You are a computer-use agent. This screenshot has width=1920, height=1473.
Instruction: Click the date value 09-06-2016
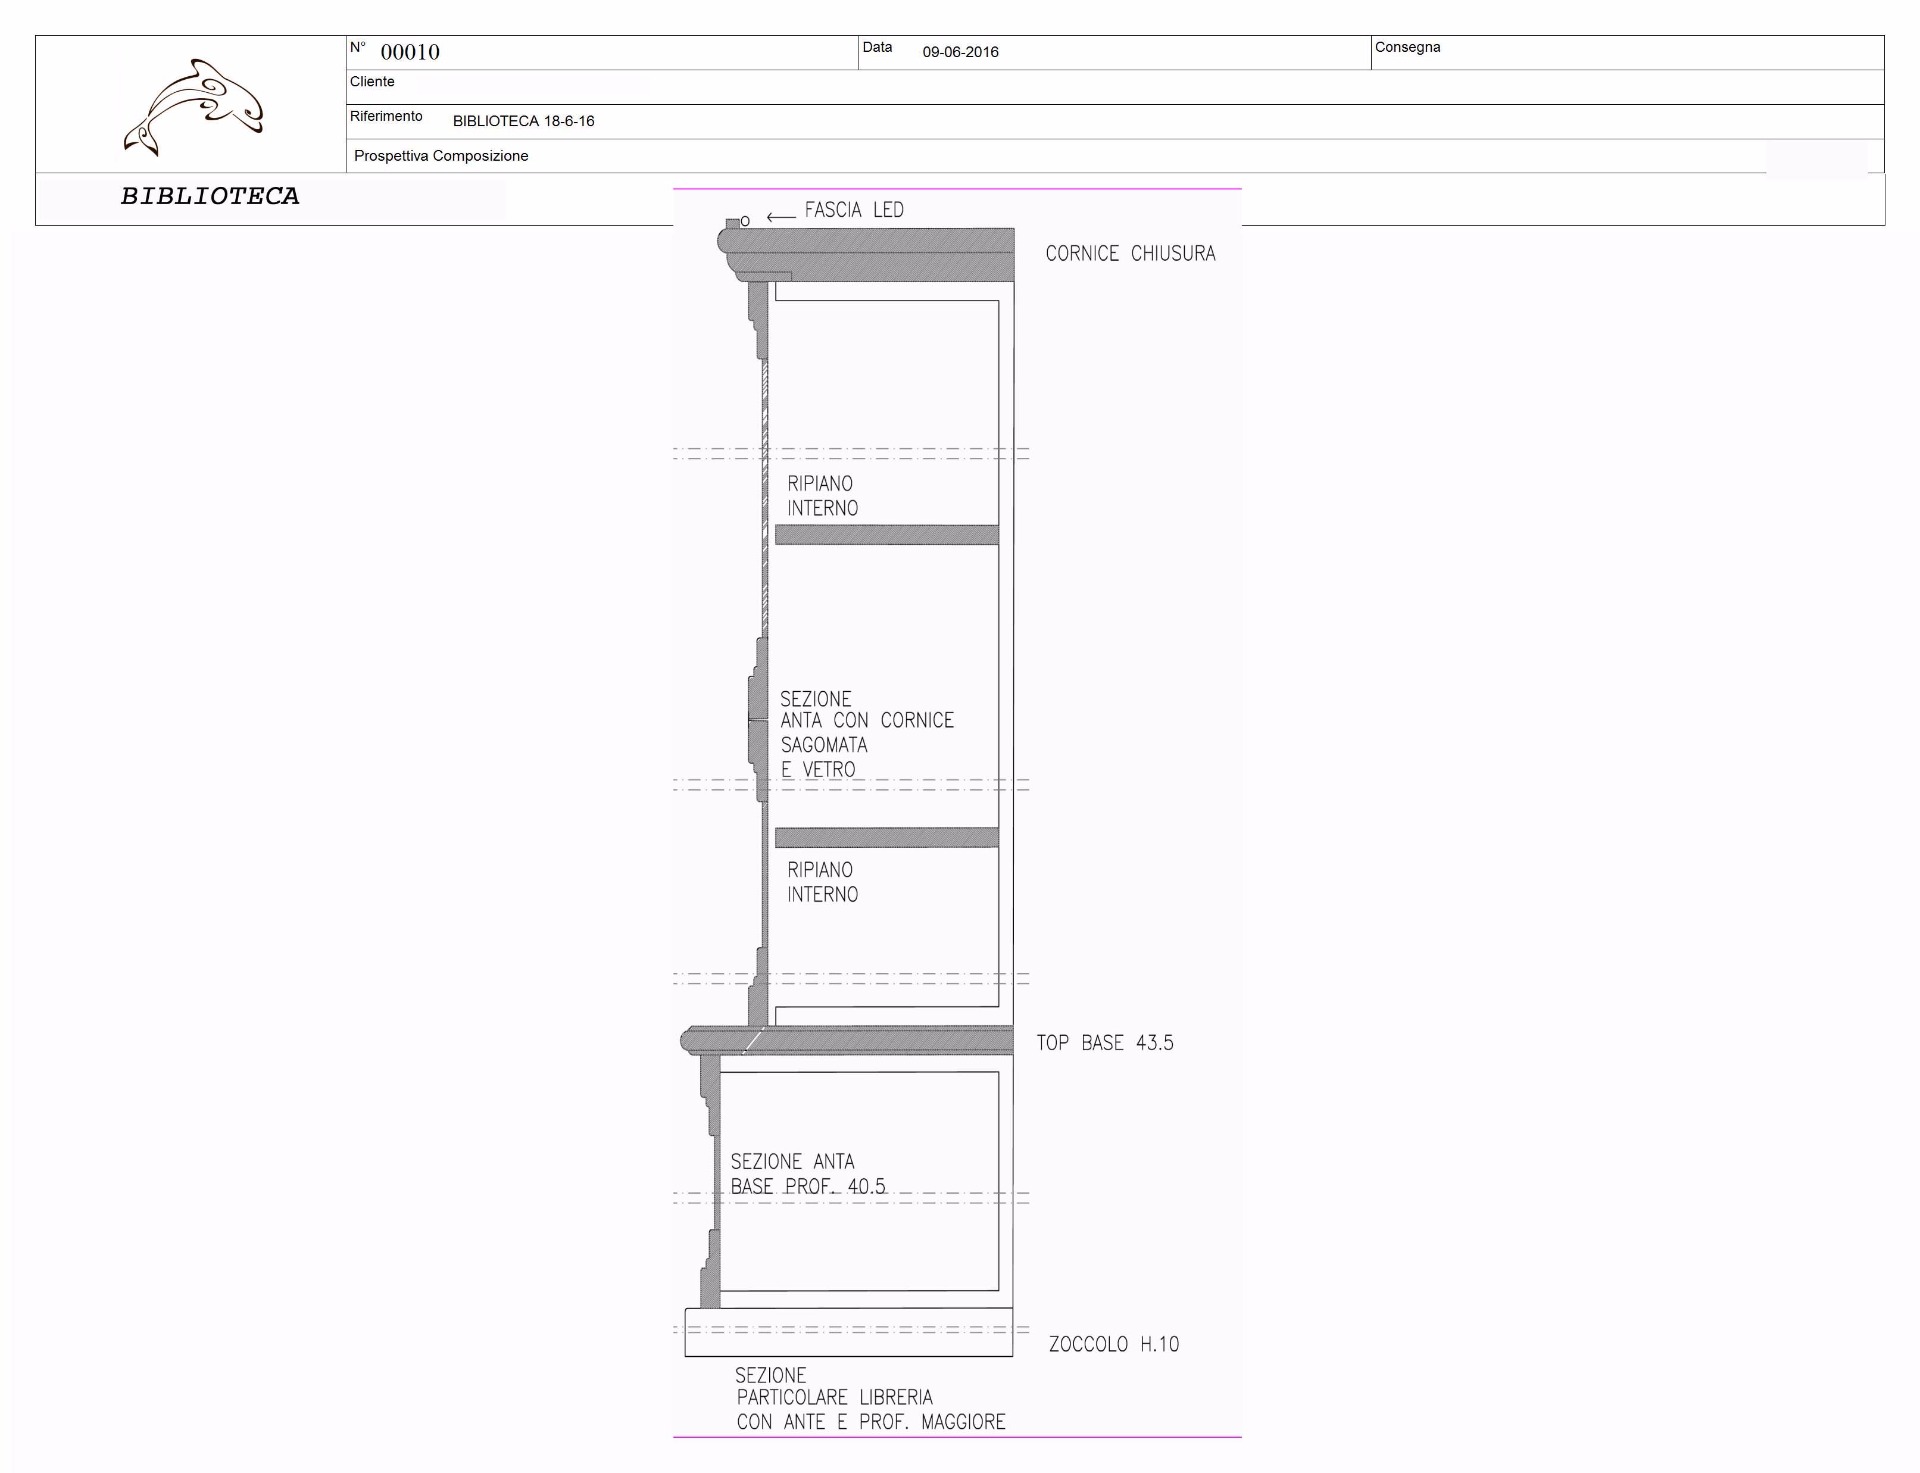click(x=960, y=52)
